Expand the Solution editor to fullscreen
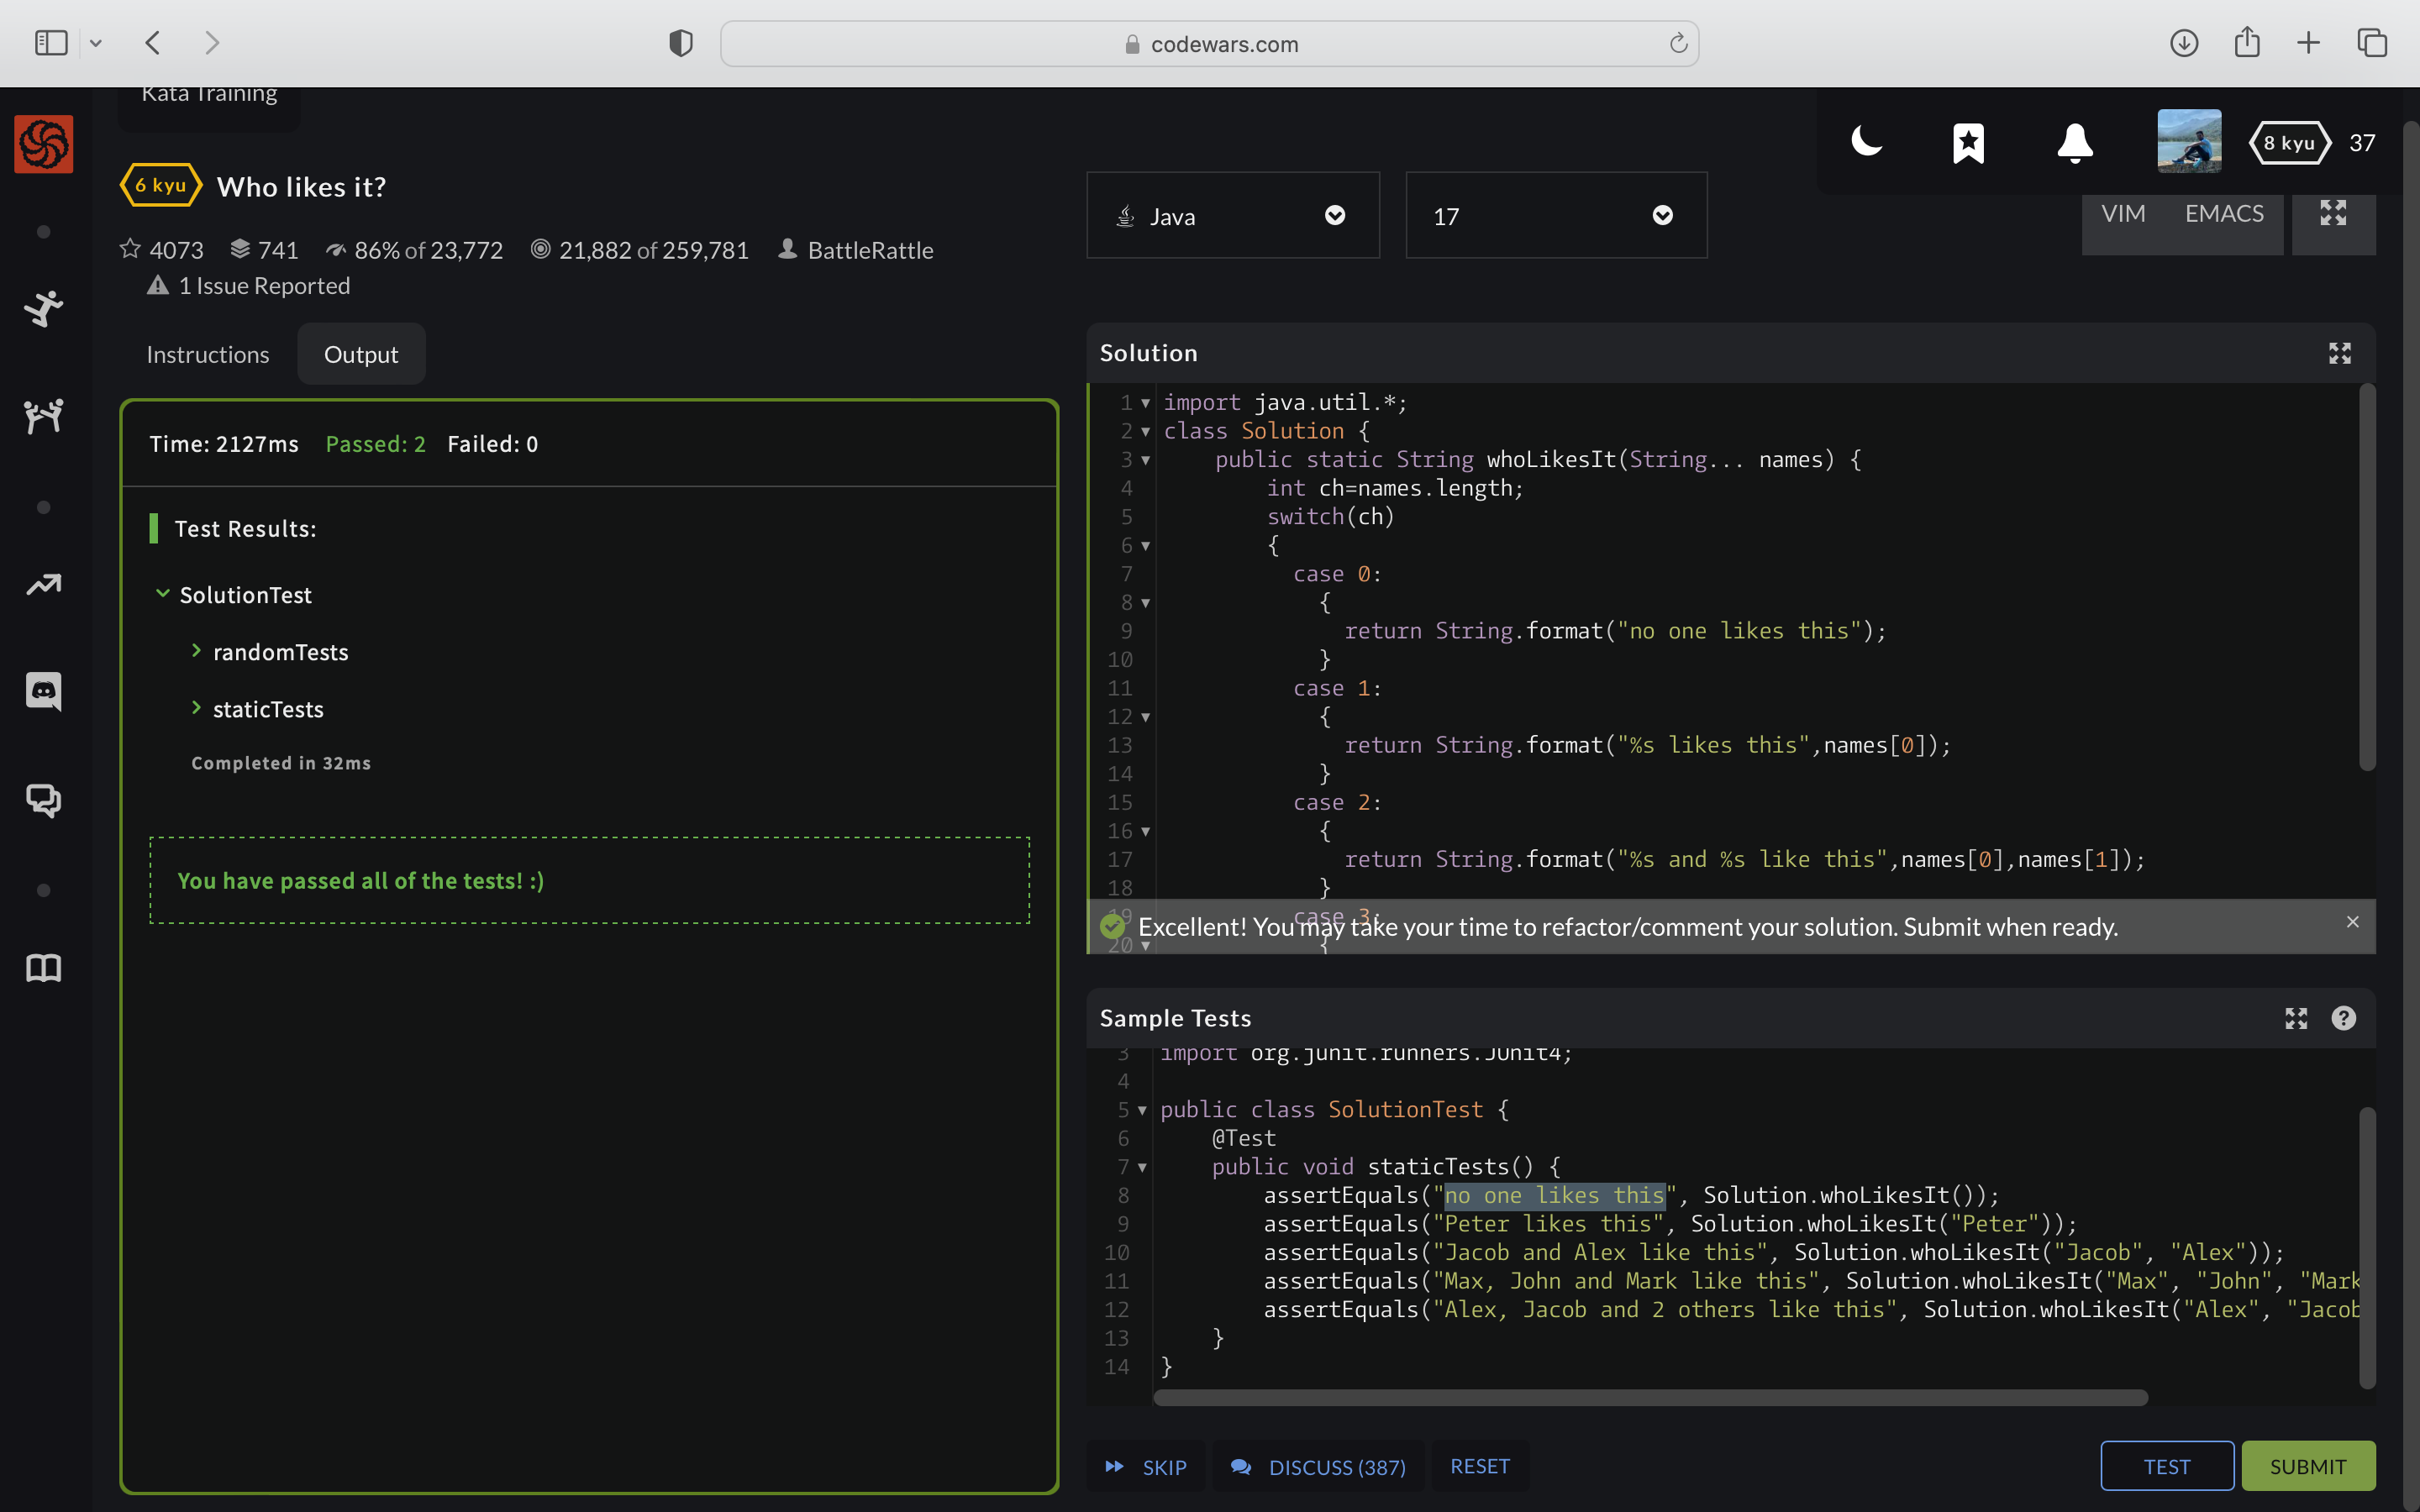 2339,353
